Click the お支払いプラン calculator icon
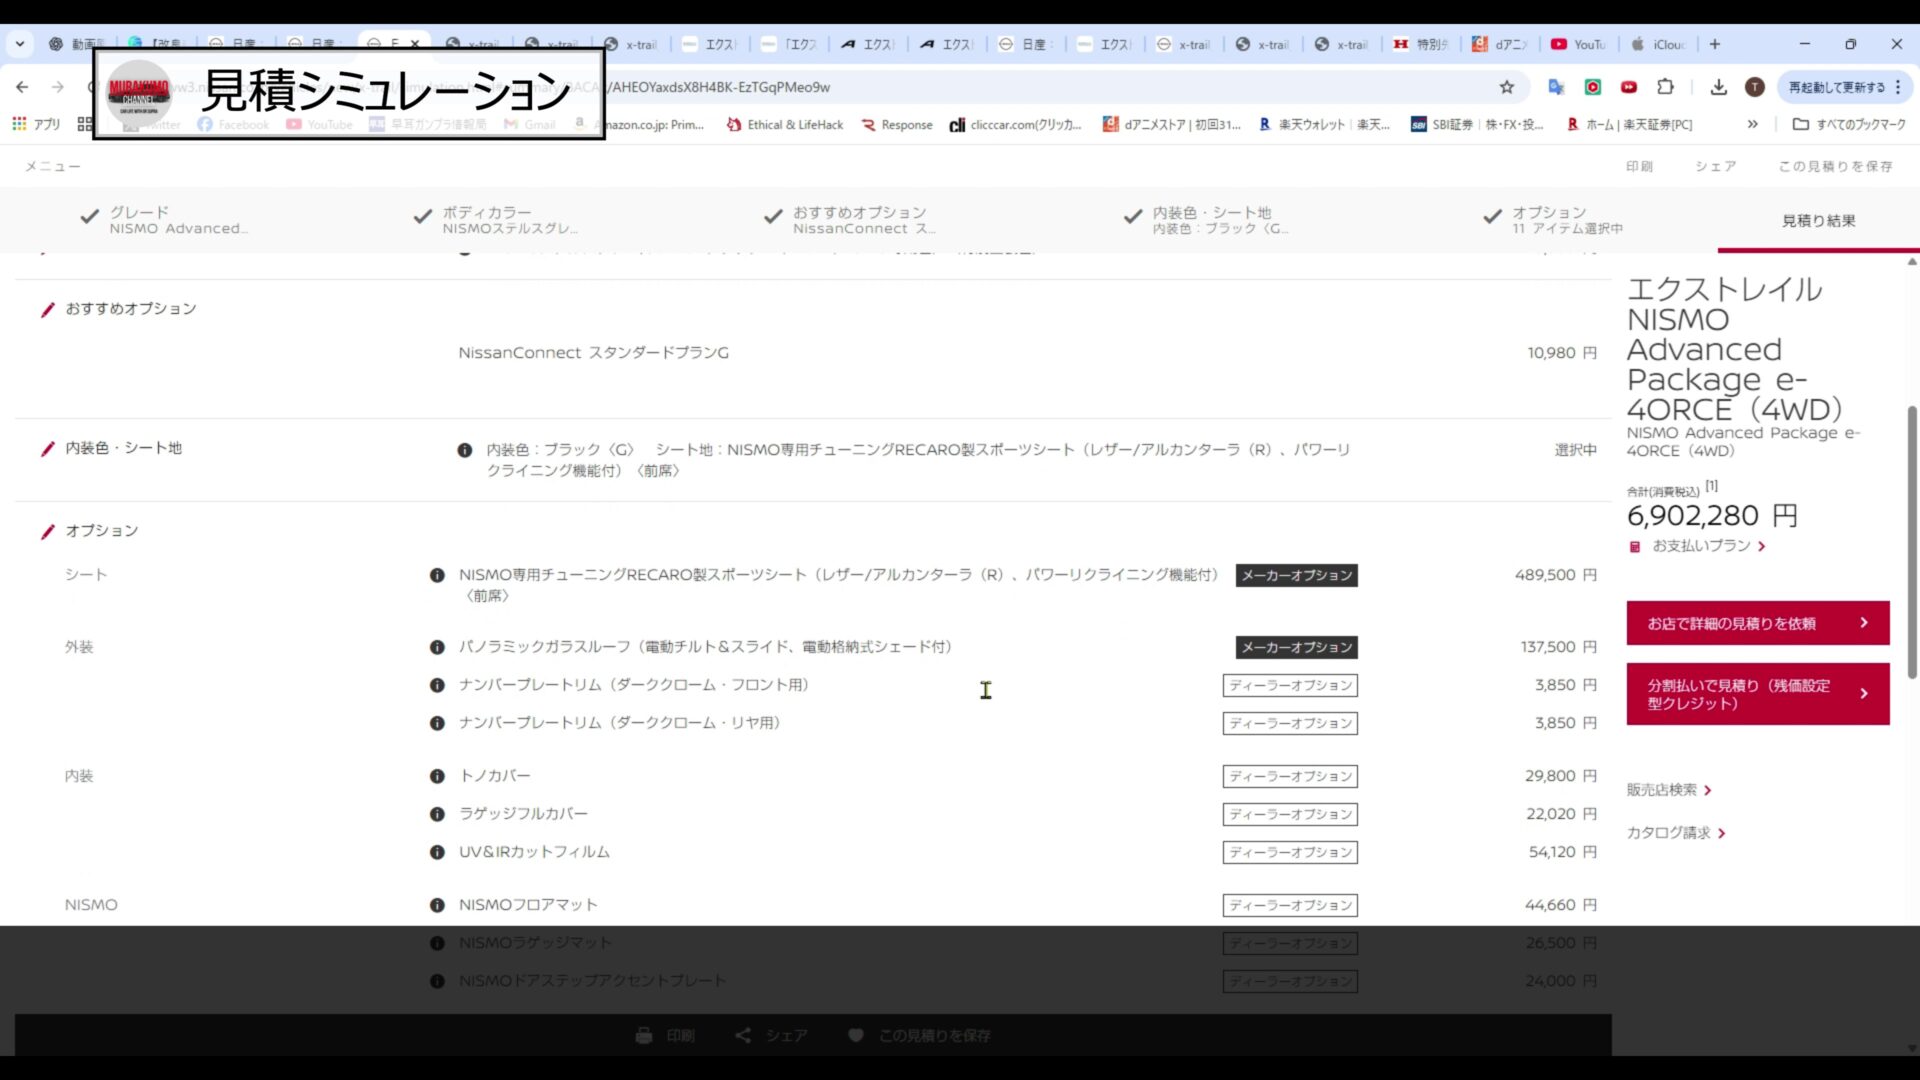The height and width of the screenshot is (1080, 1920). tap(1635, 547)
